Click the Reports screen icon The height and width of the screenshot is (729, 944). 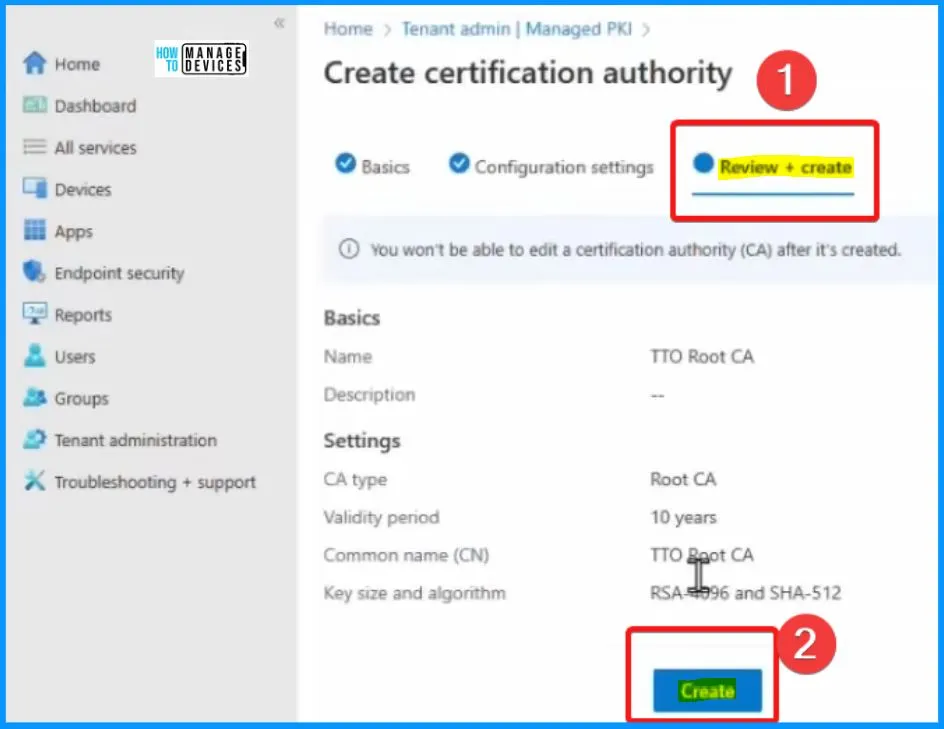34,314
